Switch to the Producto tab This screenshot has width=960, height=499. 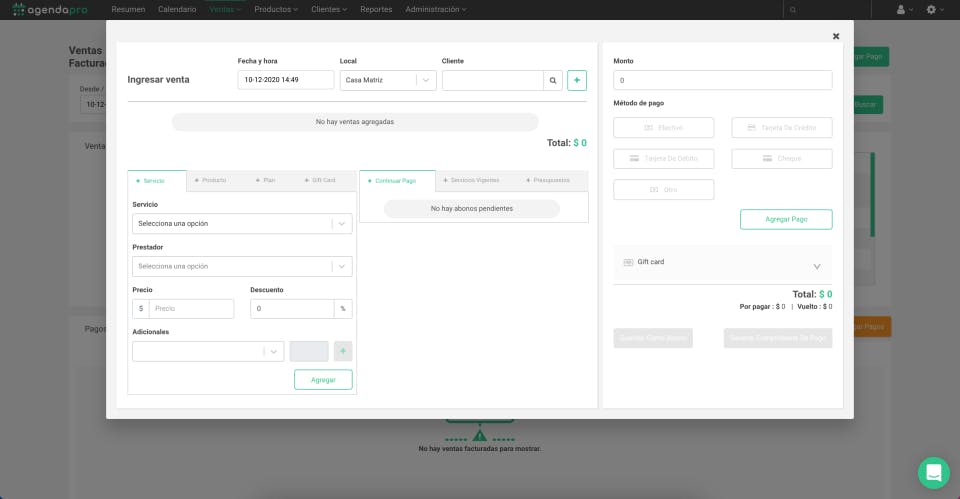click(211, 180)
